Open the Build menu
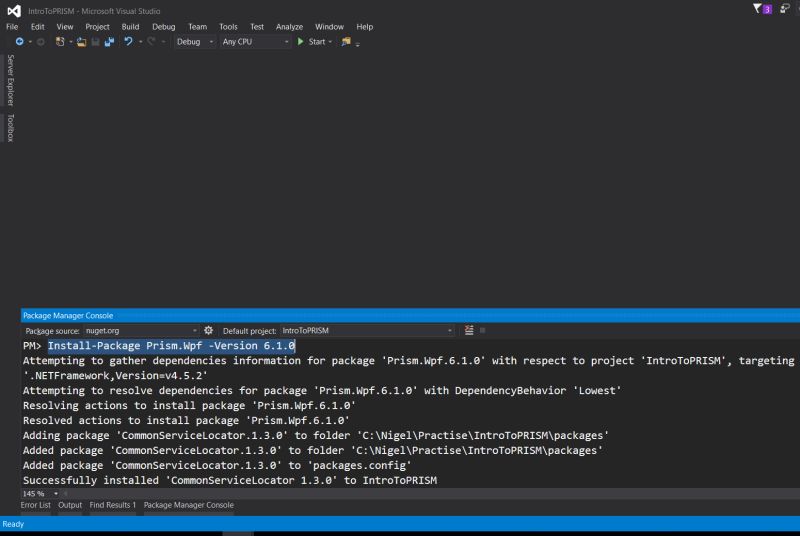The width and height of the screenshot is (800, 536). [130, 27]
